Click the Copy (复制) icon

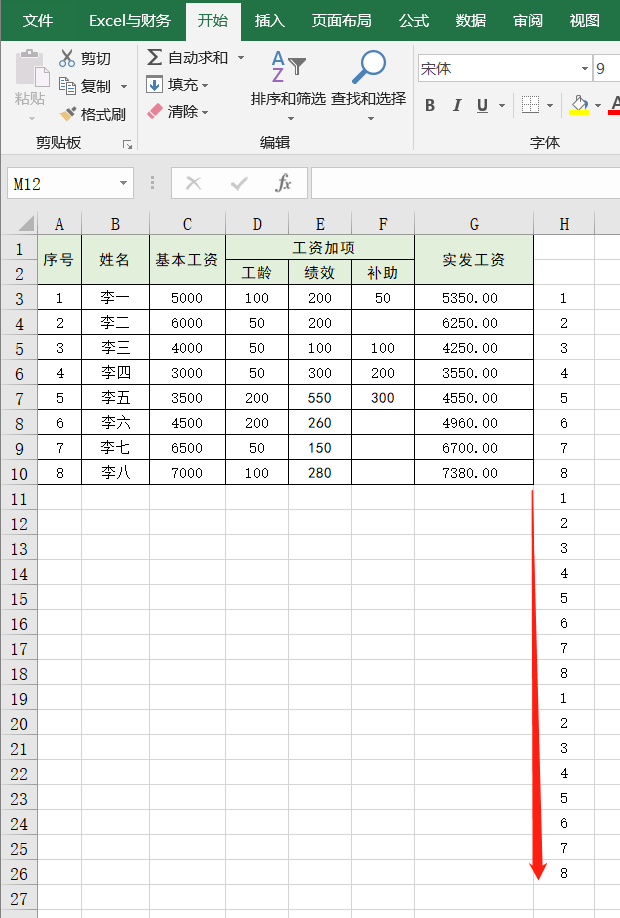click(x=67, y=86)
